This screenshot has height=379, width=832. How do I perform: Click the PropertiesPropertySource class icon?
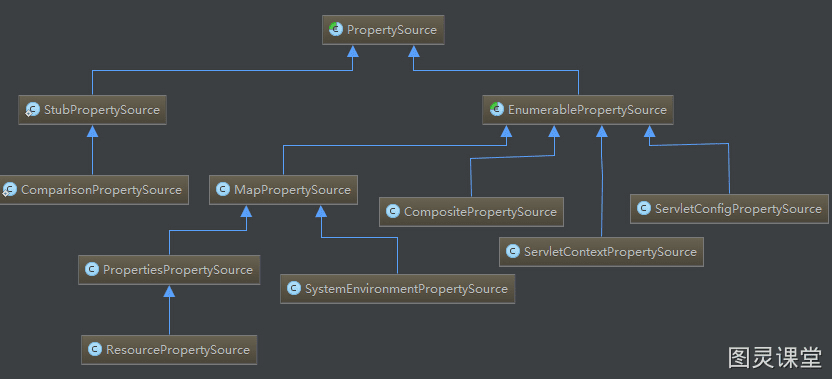92,270
